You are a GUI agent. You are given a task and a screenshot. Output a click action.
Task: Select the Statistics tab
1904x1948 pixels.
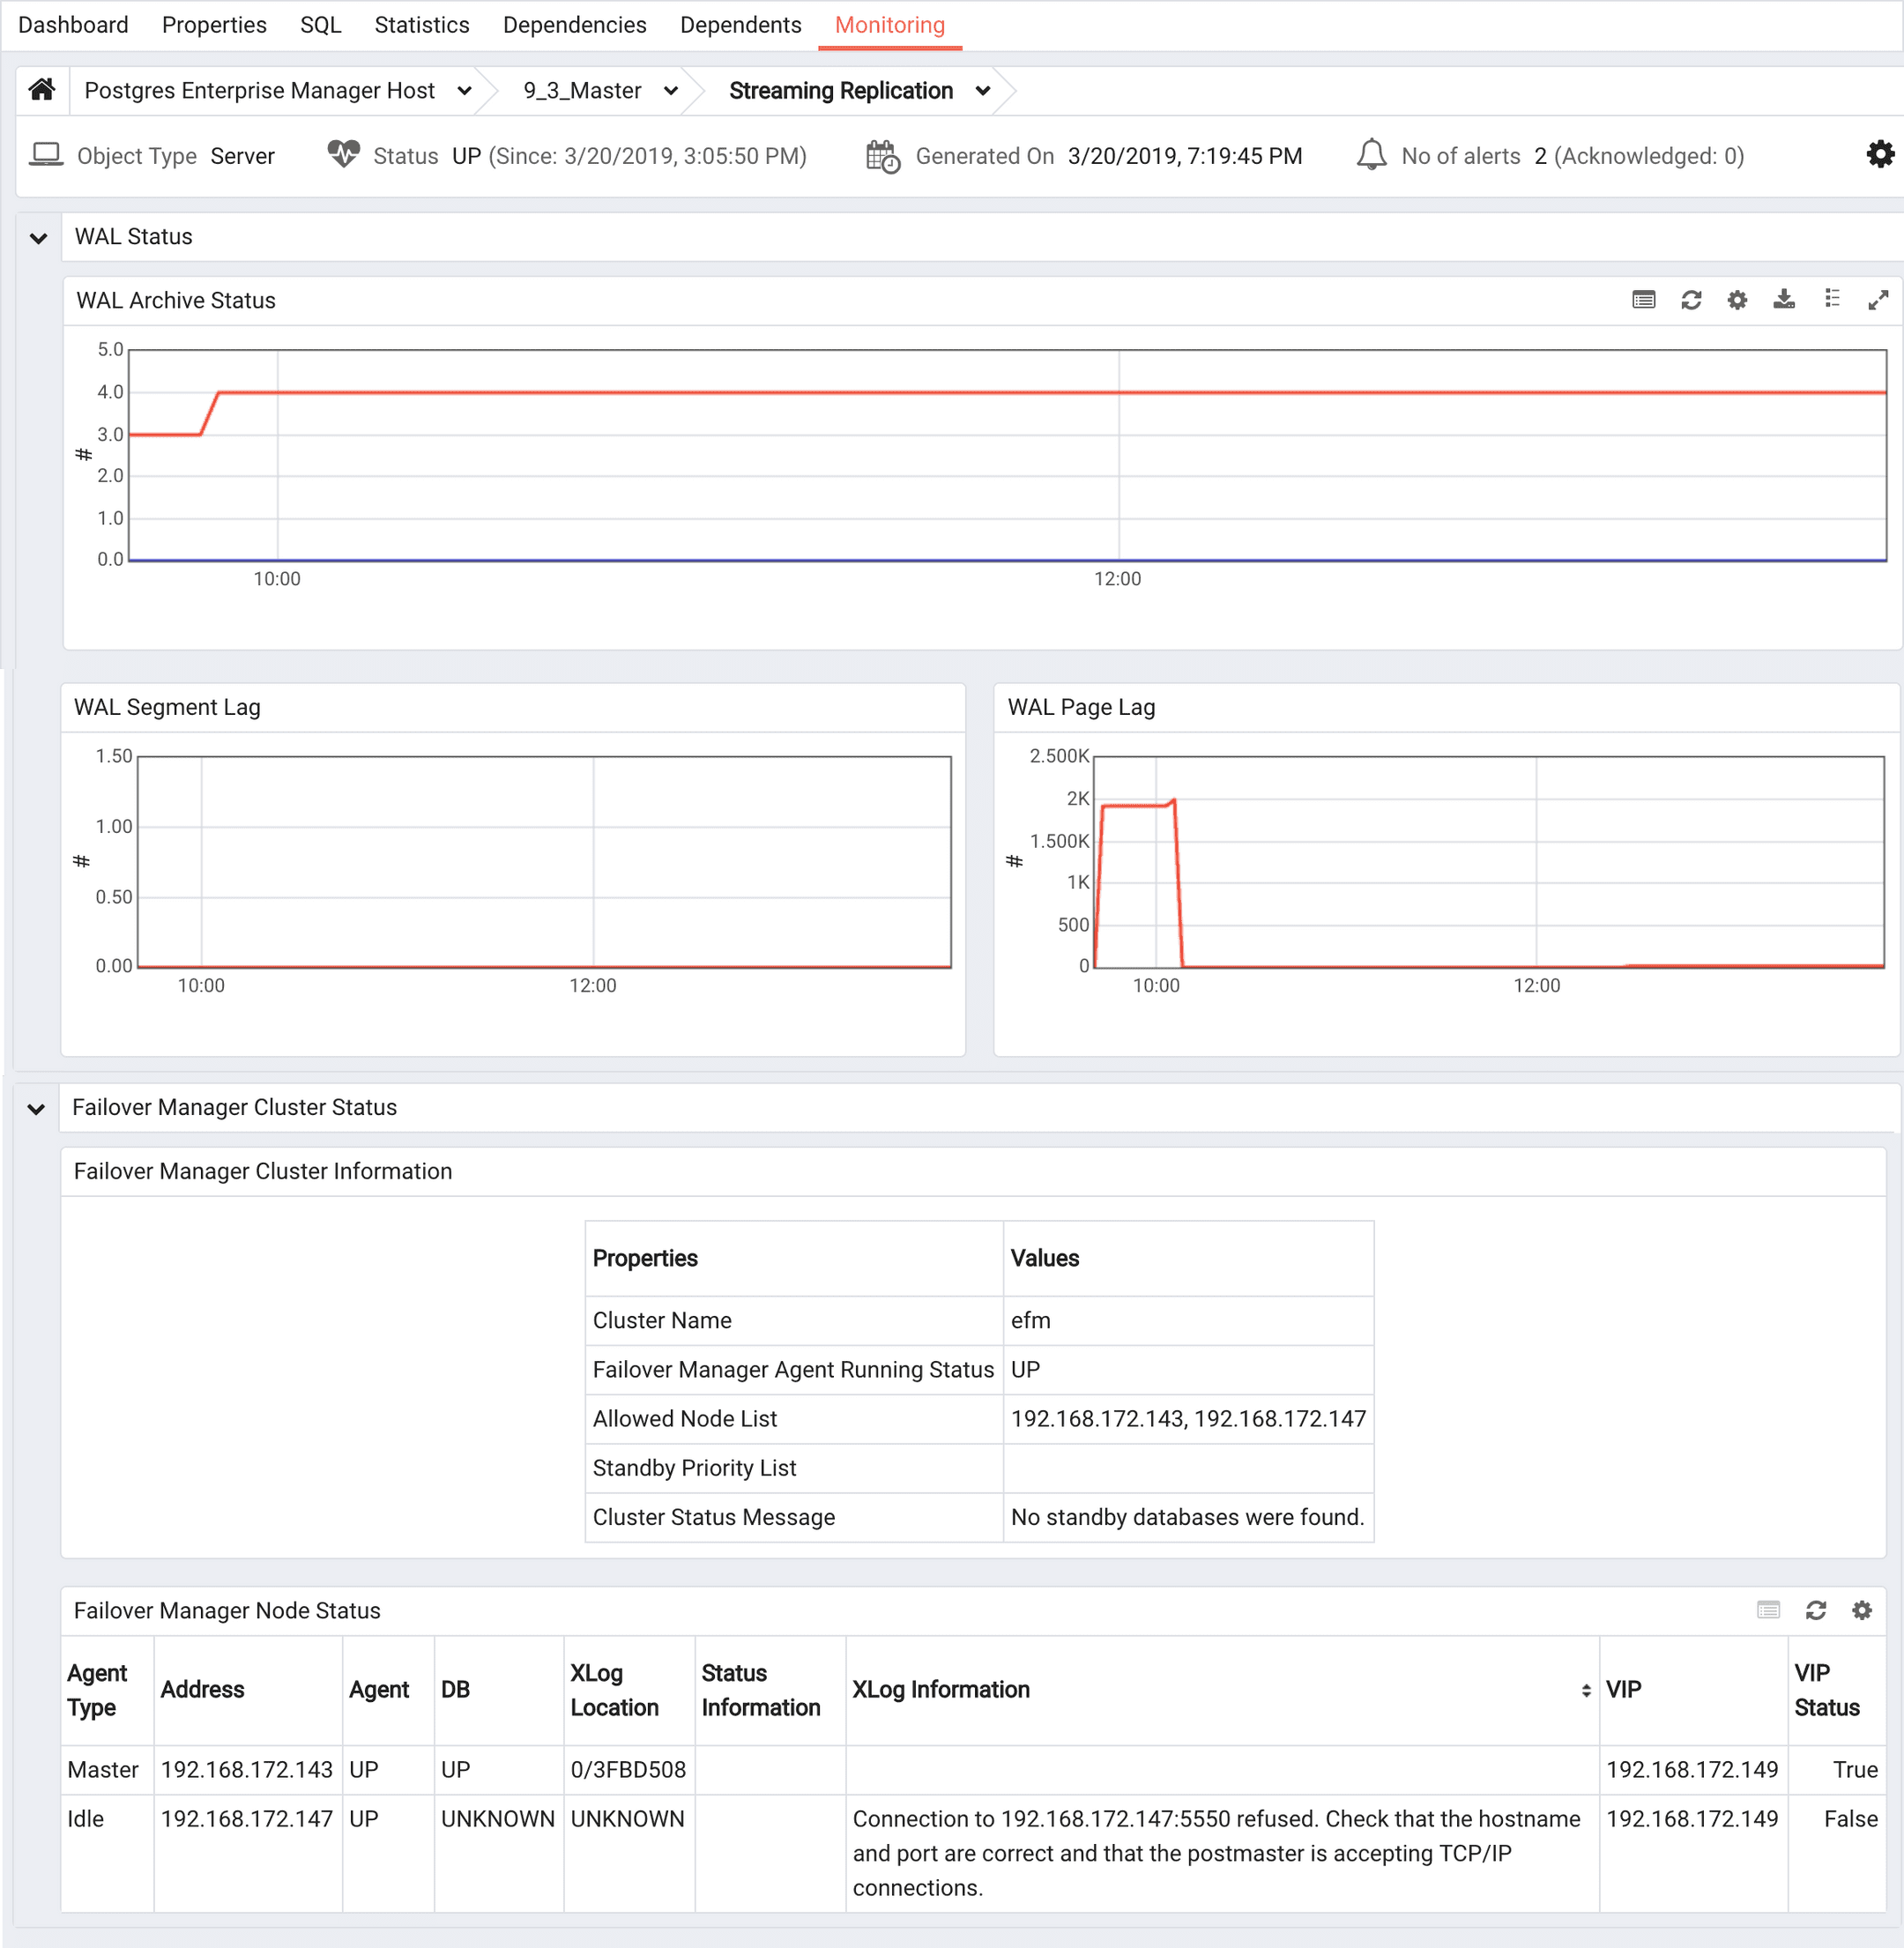click(421, 24)
